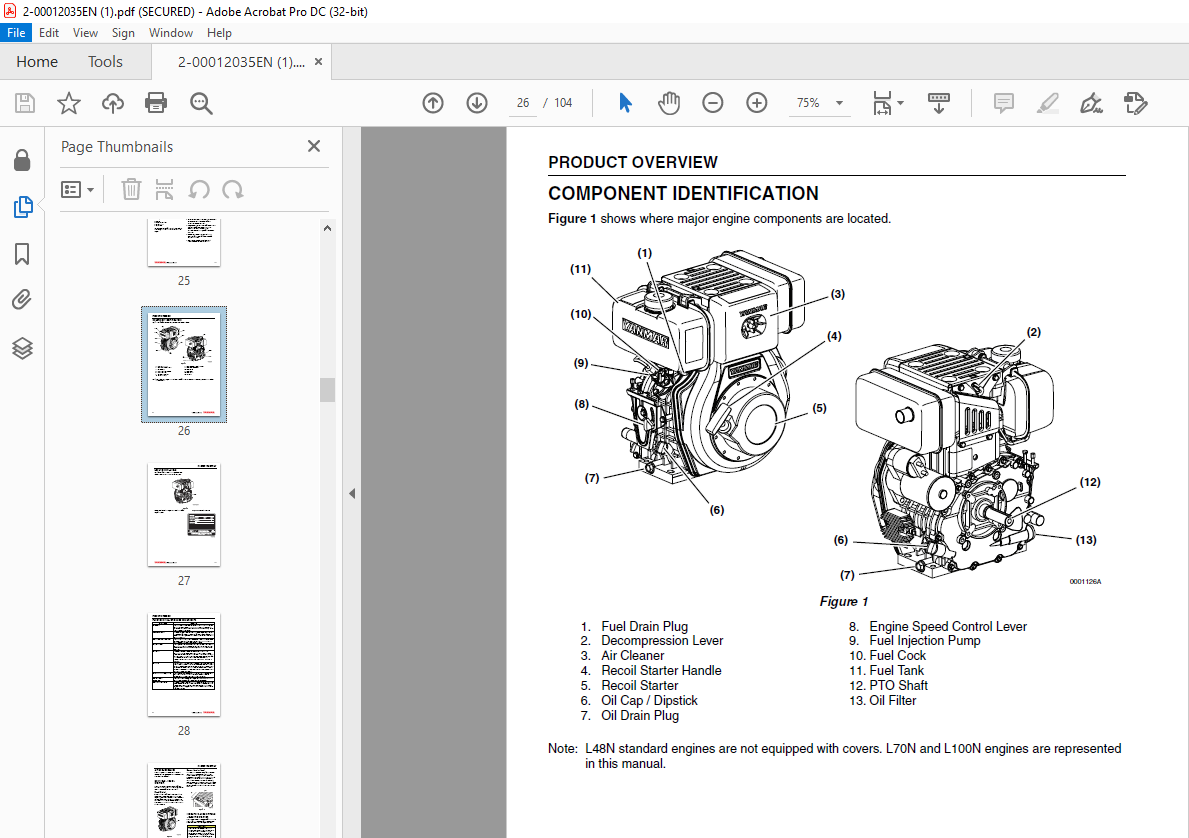The image size is (1189, 838).
Task: Close the Page Thumbnails panel
Action: (x=314, y=146)
